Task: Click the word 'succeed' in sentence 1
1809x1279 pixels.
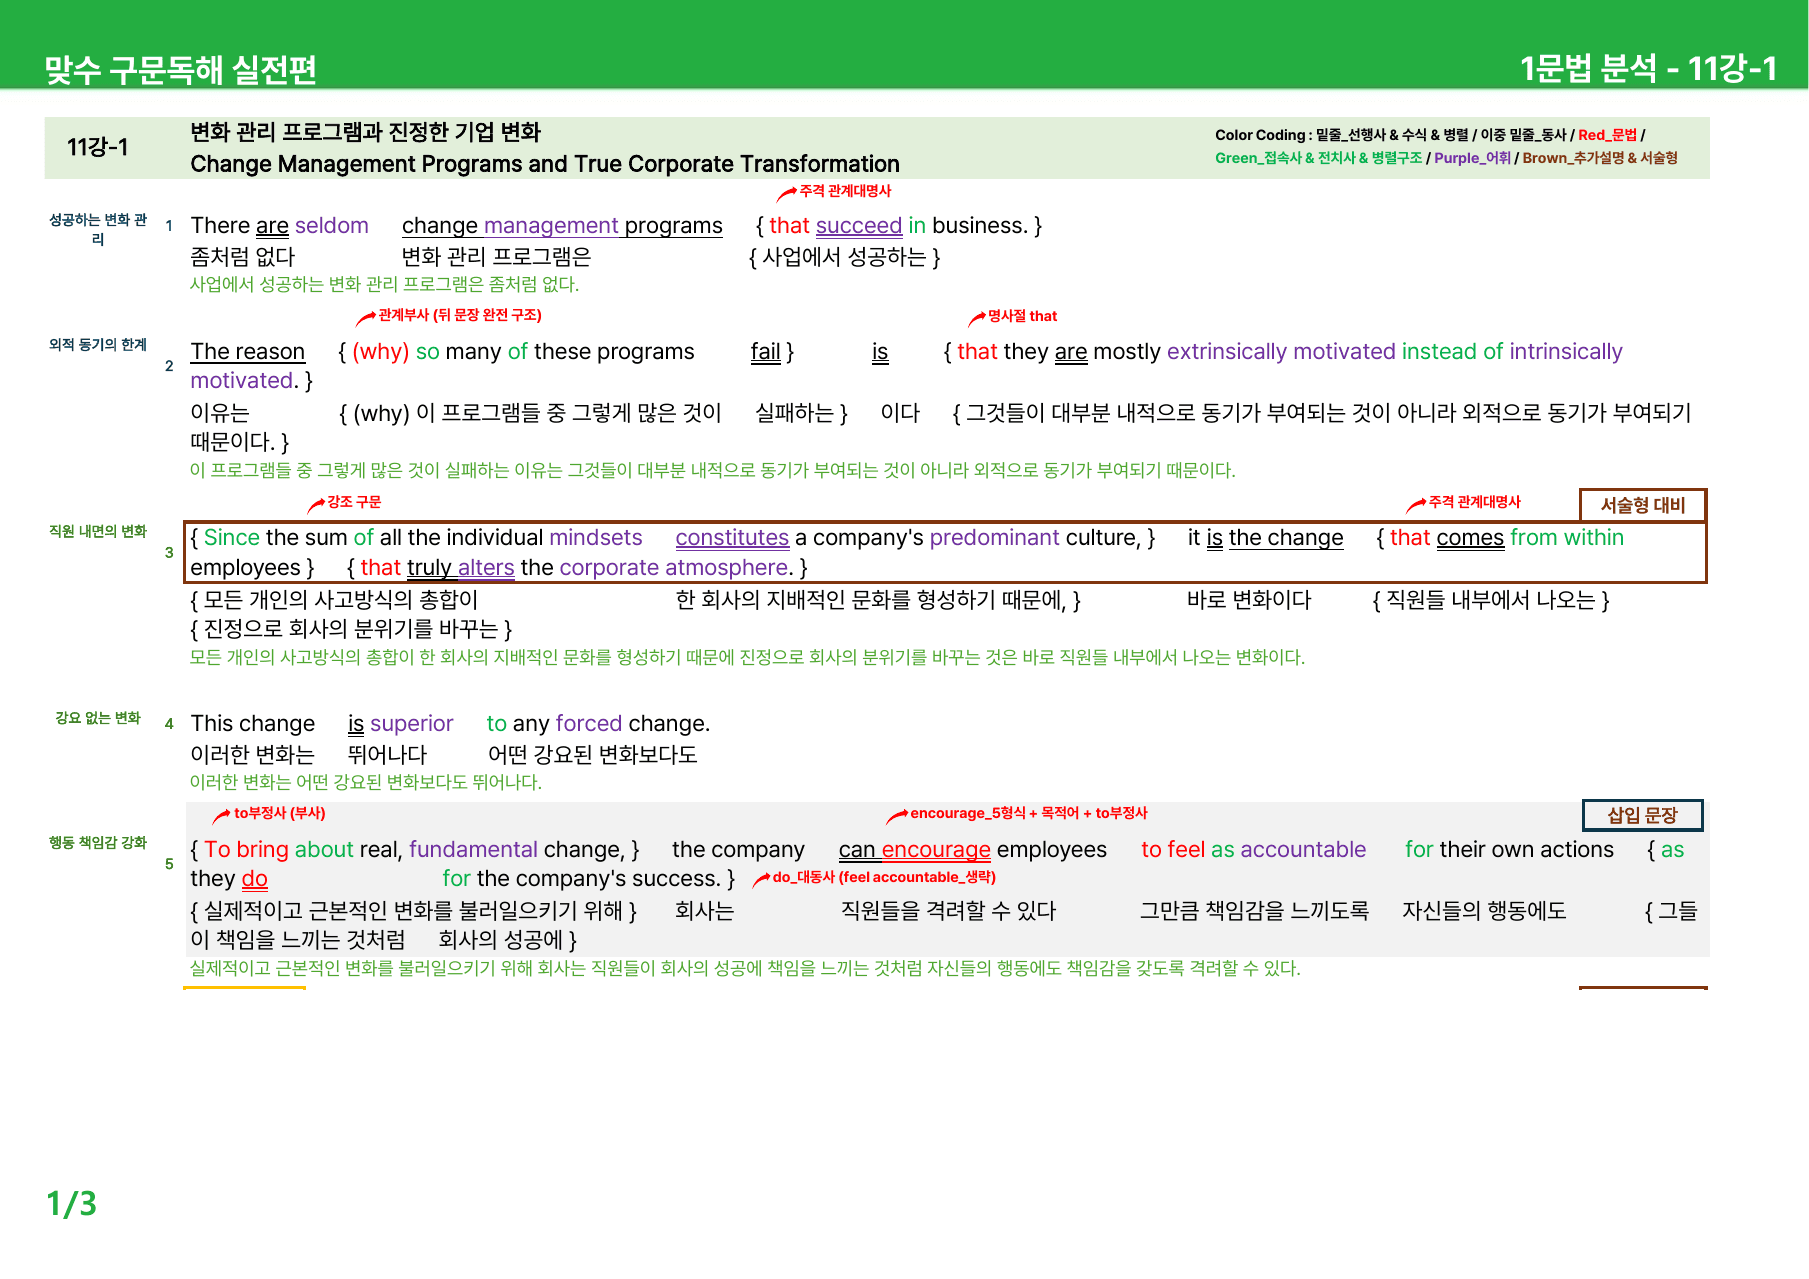Action: pos(859,226)
